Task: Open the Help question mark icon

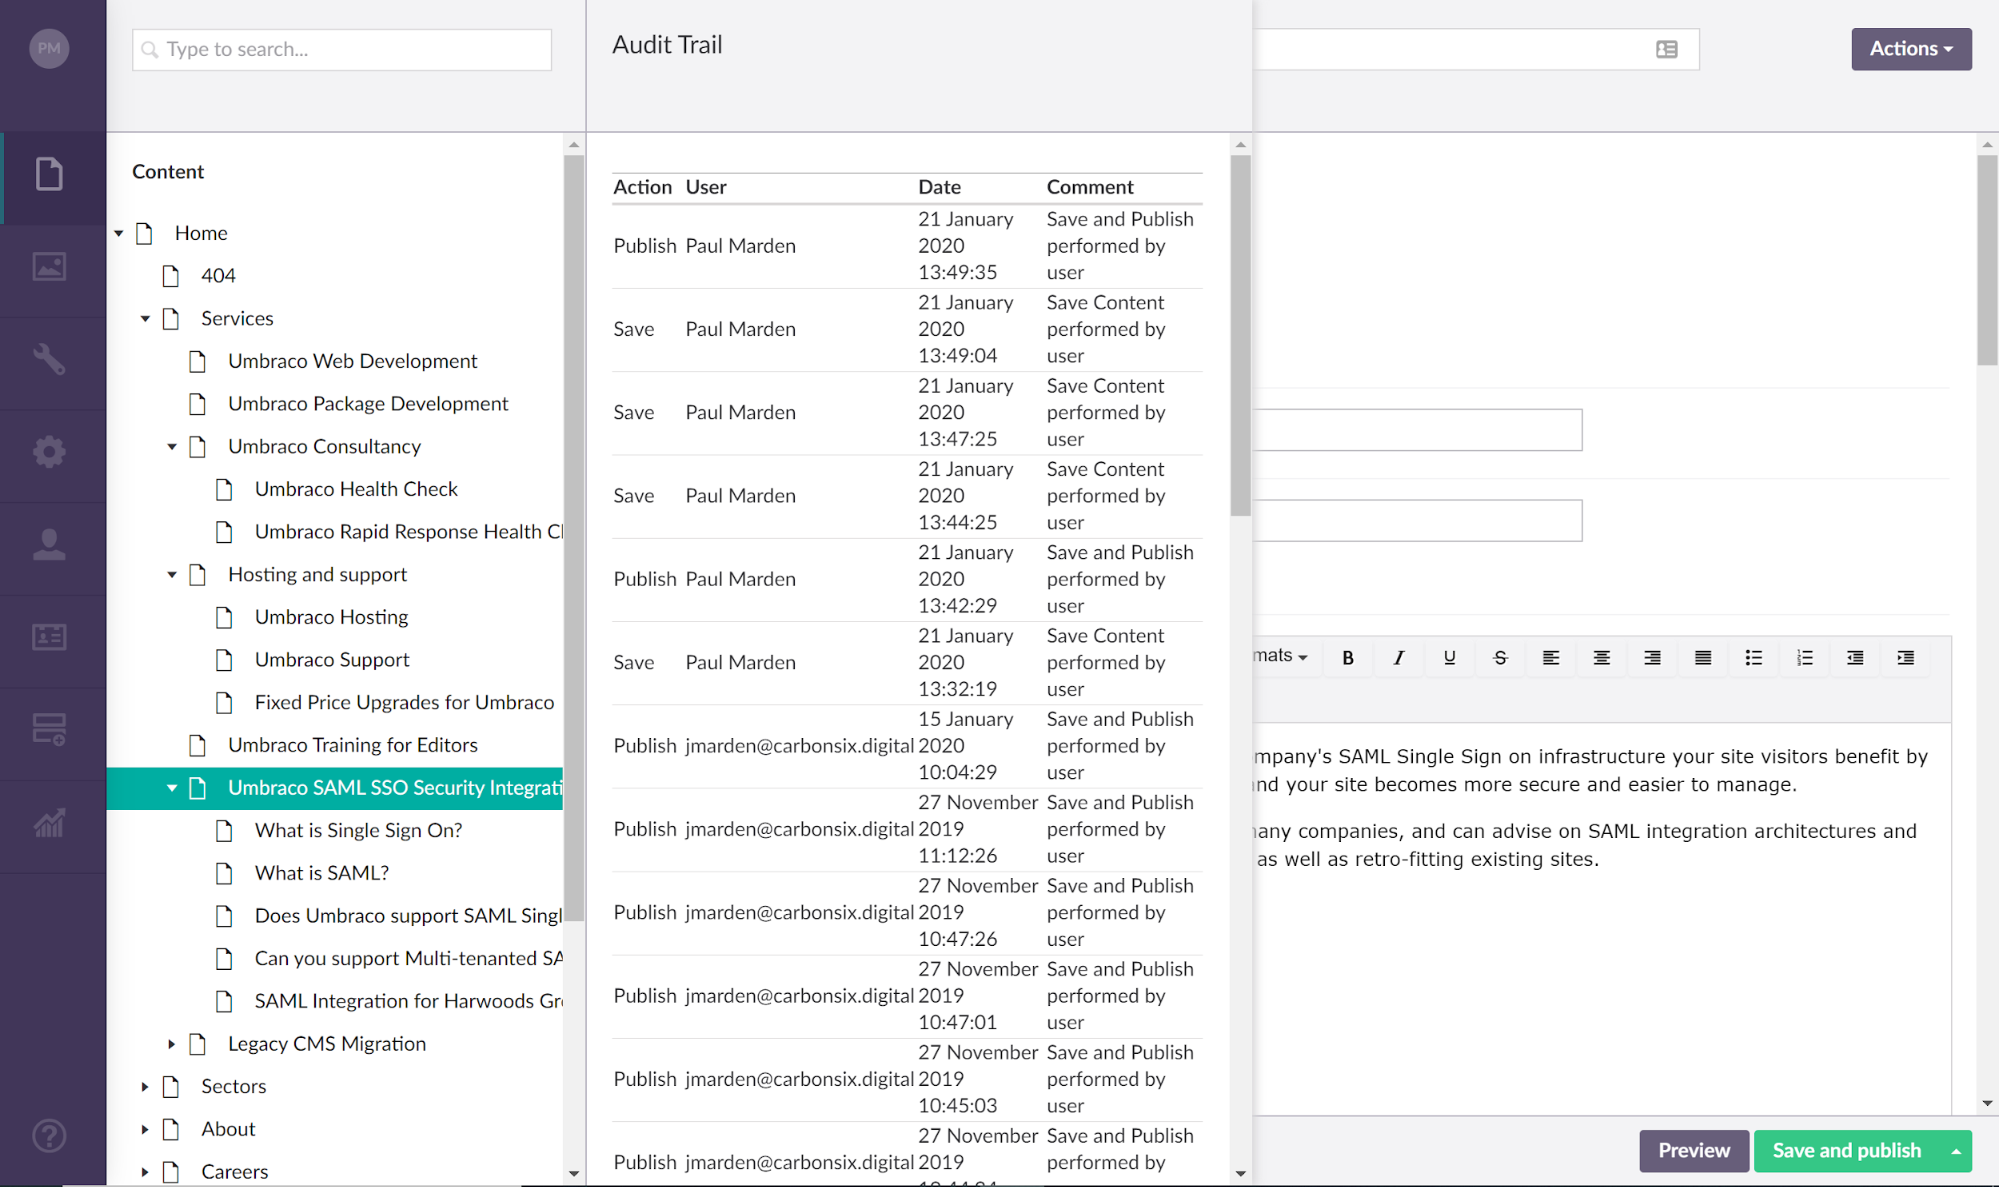Action: click(49, 1136)
